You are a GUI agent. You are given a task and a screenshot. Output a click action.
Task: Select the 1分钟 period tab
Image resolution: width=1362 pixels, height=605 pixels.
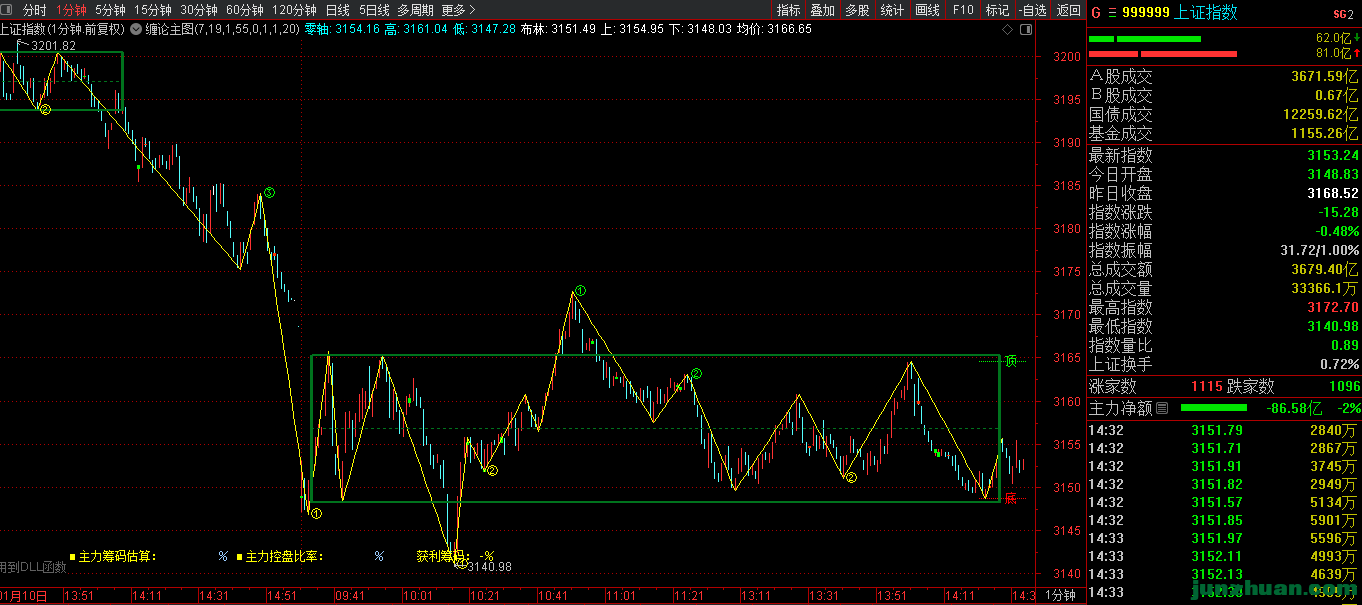(x=71, y=10)
